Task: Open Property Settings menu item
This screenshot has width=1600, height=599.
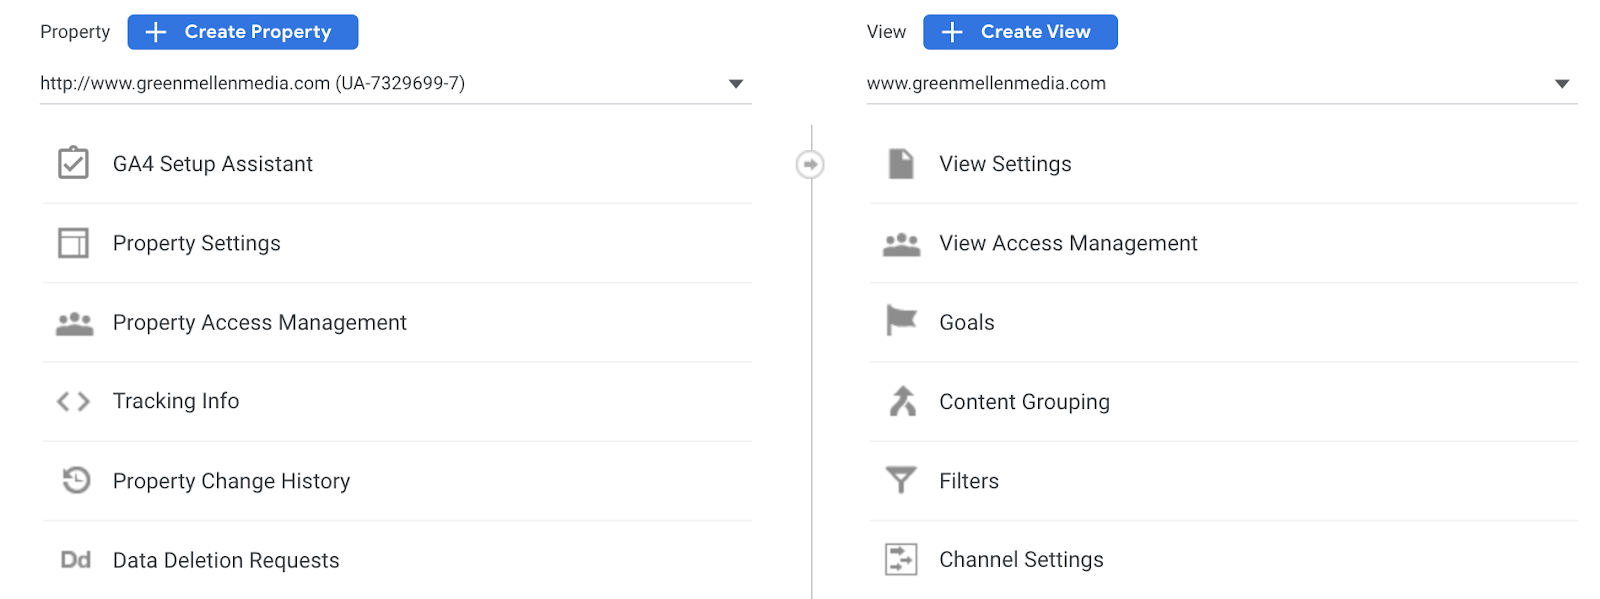Action: 197,243
